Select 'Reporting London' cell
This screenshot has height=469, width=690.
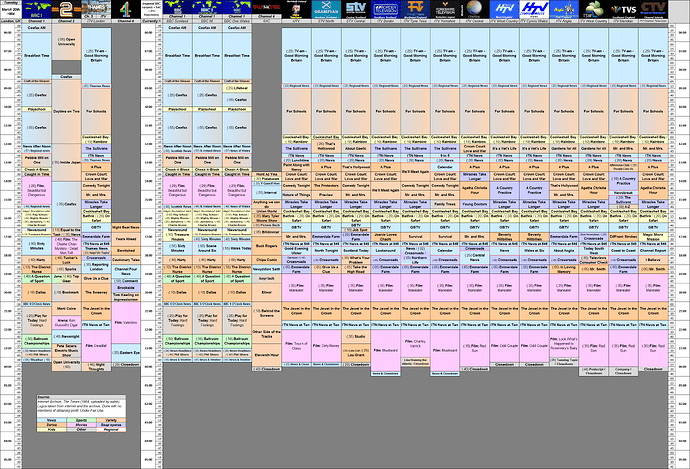[96, 267]
